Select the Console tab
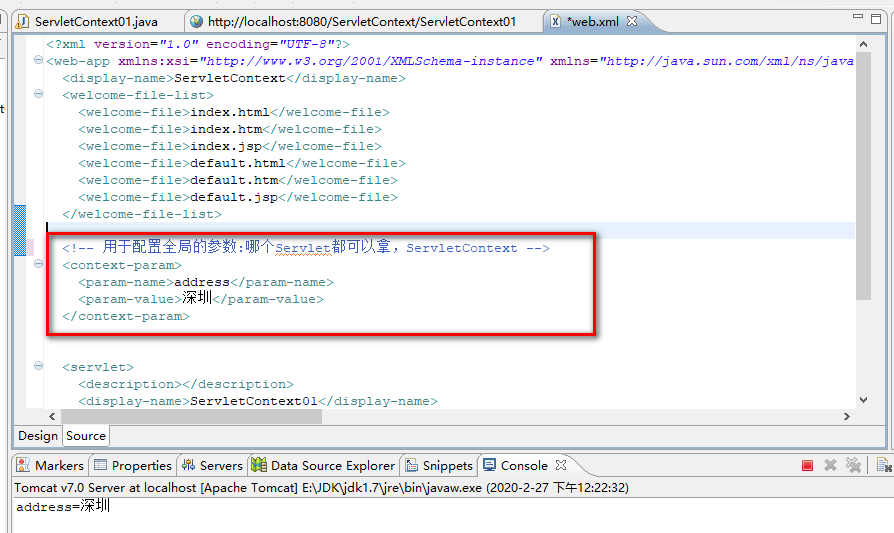Screen dimensions: 894x533 (x=524, y=465)
